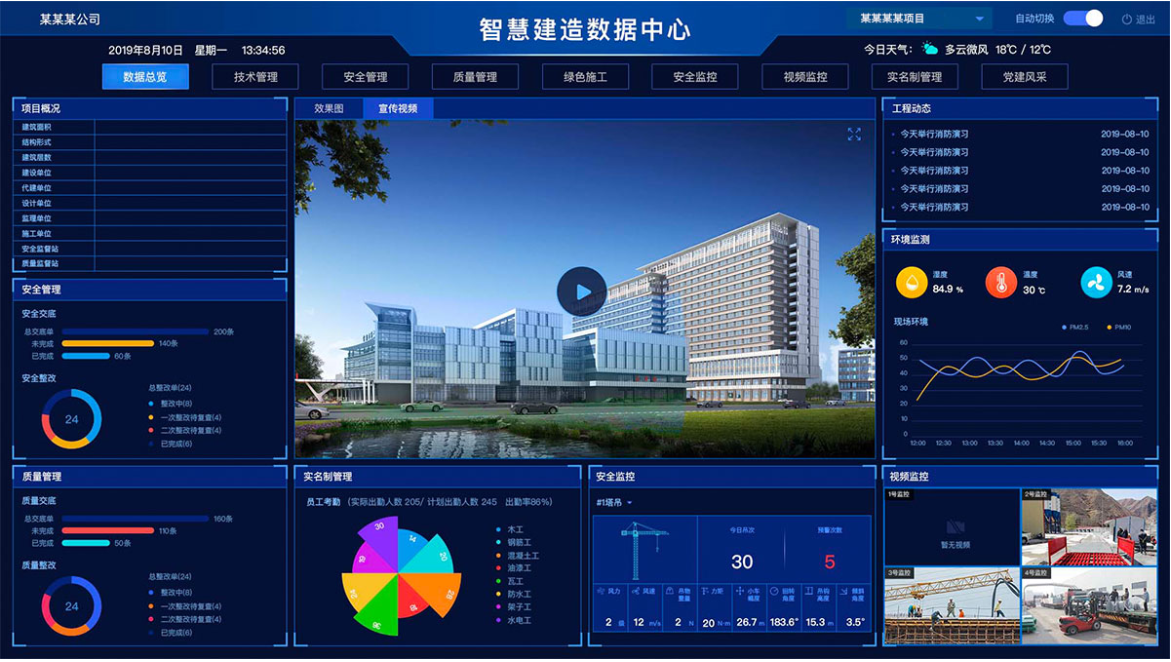Click the weather cloud icon beside 今日天气

pos(930,47)
